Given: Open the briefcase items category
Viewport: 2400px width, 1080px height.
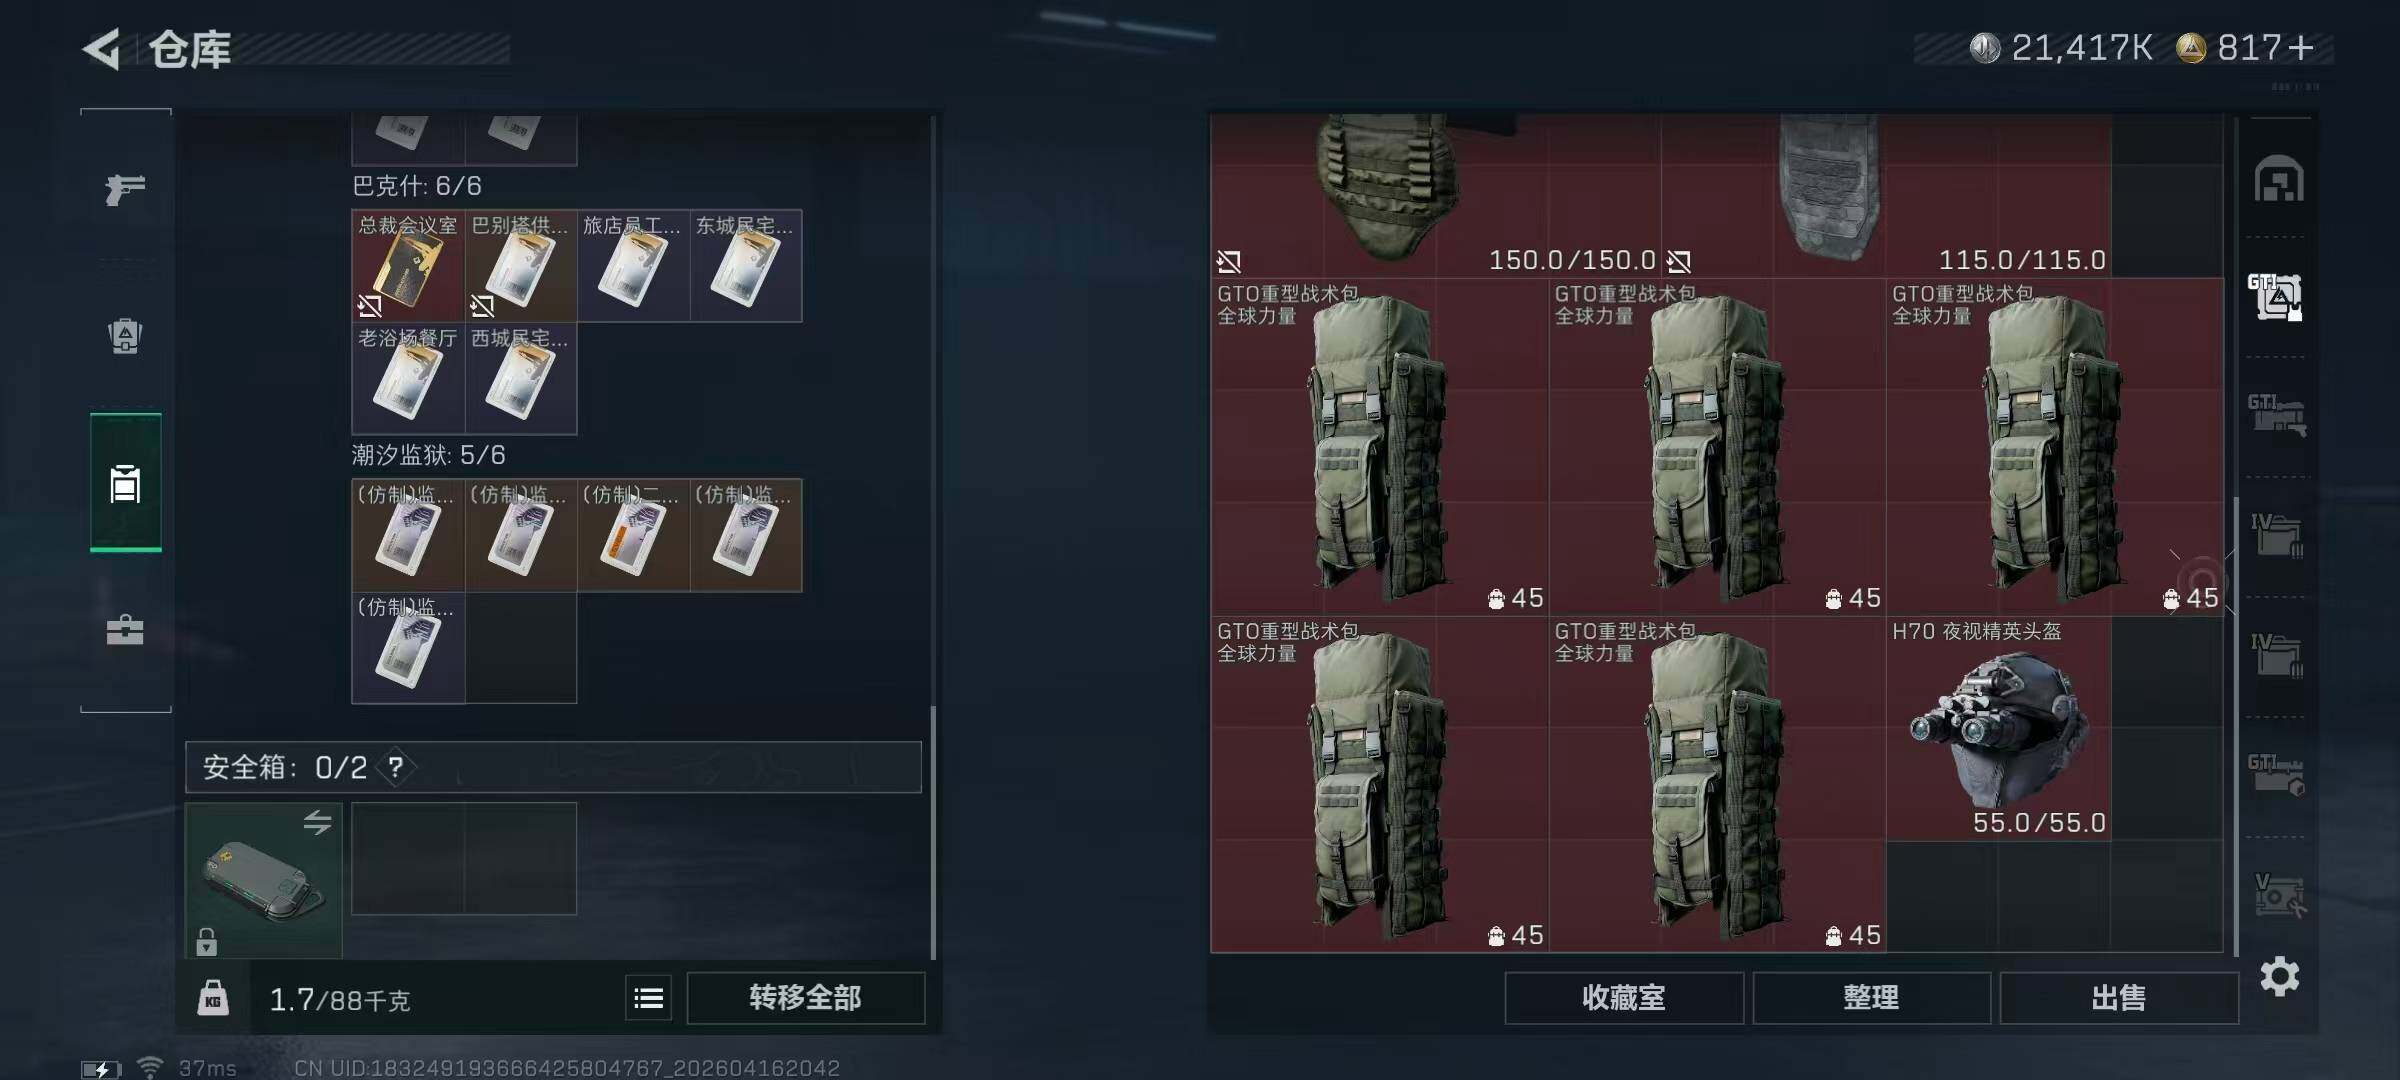Looking at the screenshot, I should (125, 630).
